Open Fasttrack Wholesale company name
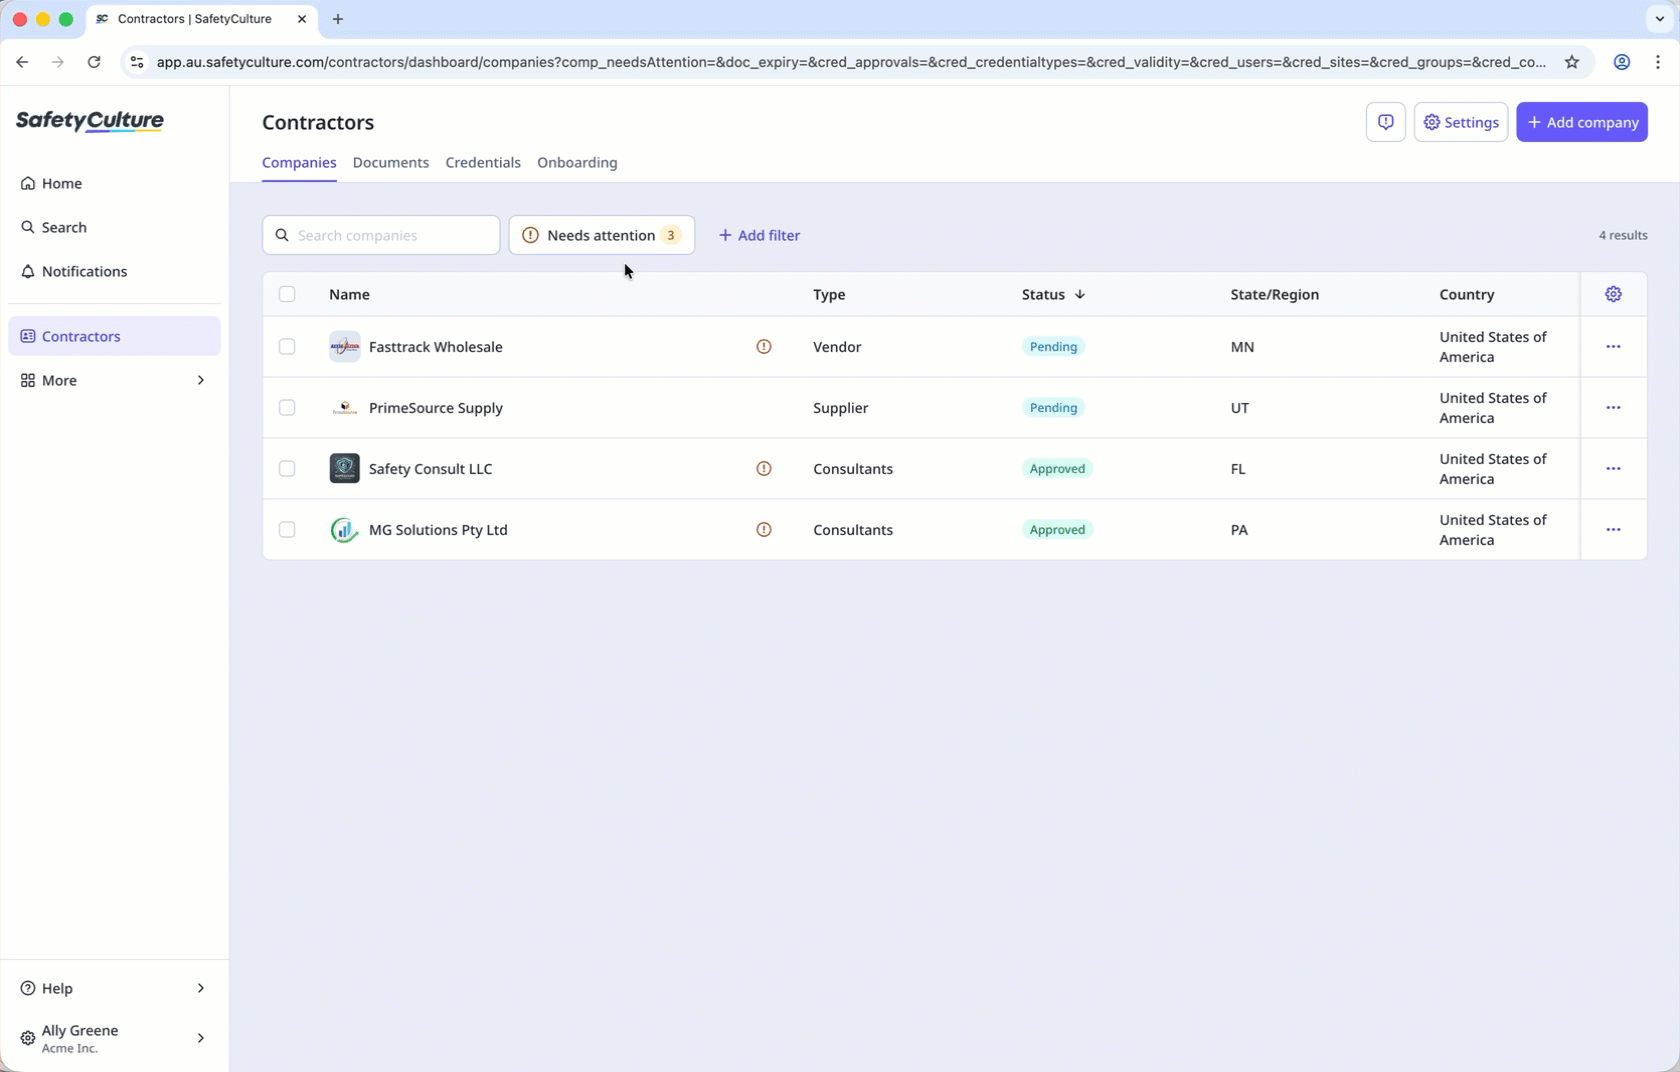The image size is (1680, 1072). coord(436,347)
